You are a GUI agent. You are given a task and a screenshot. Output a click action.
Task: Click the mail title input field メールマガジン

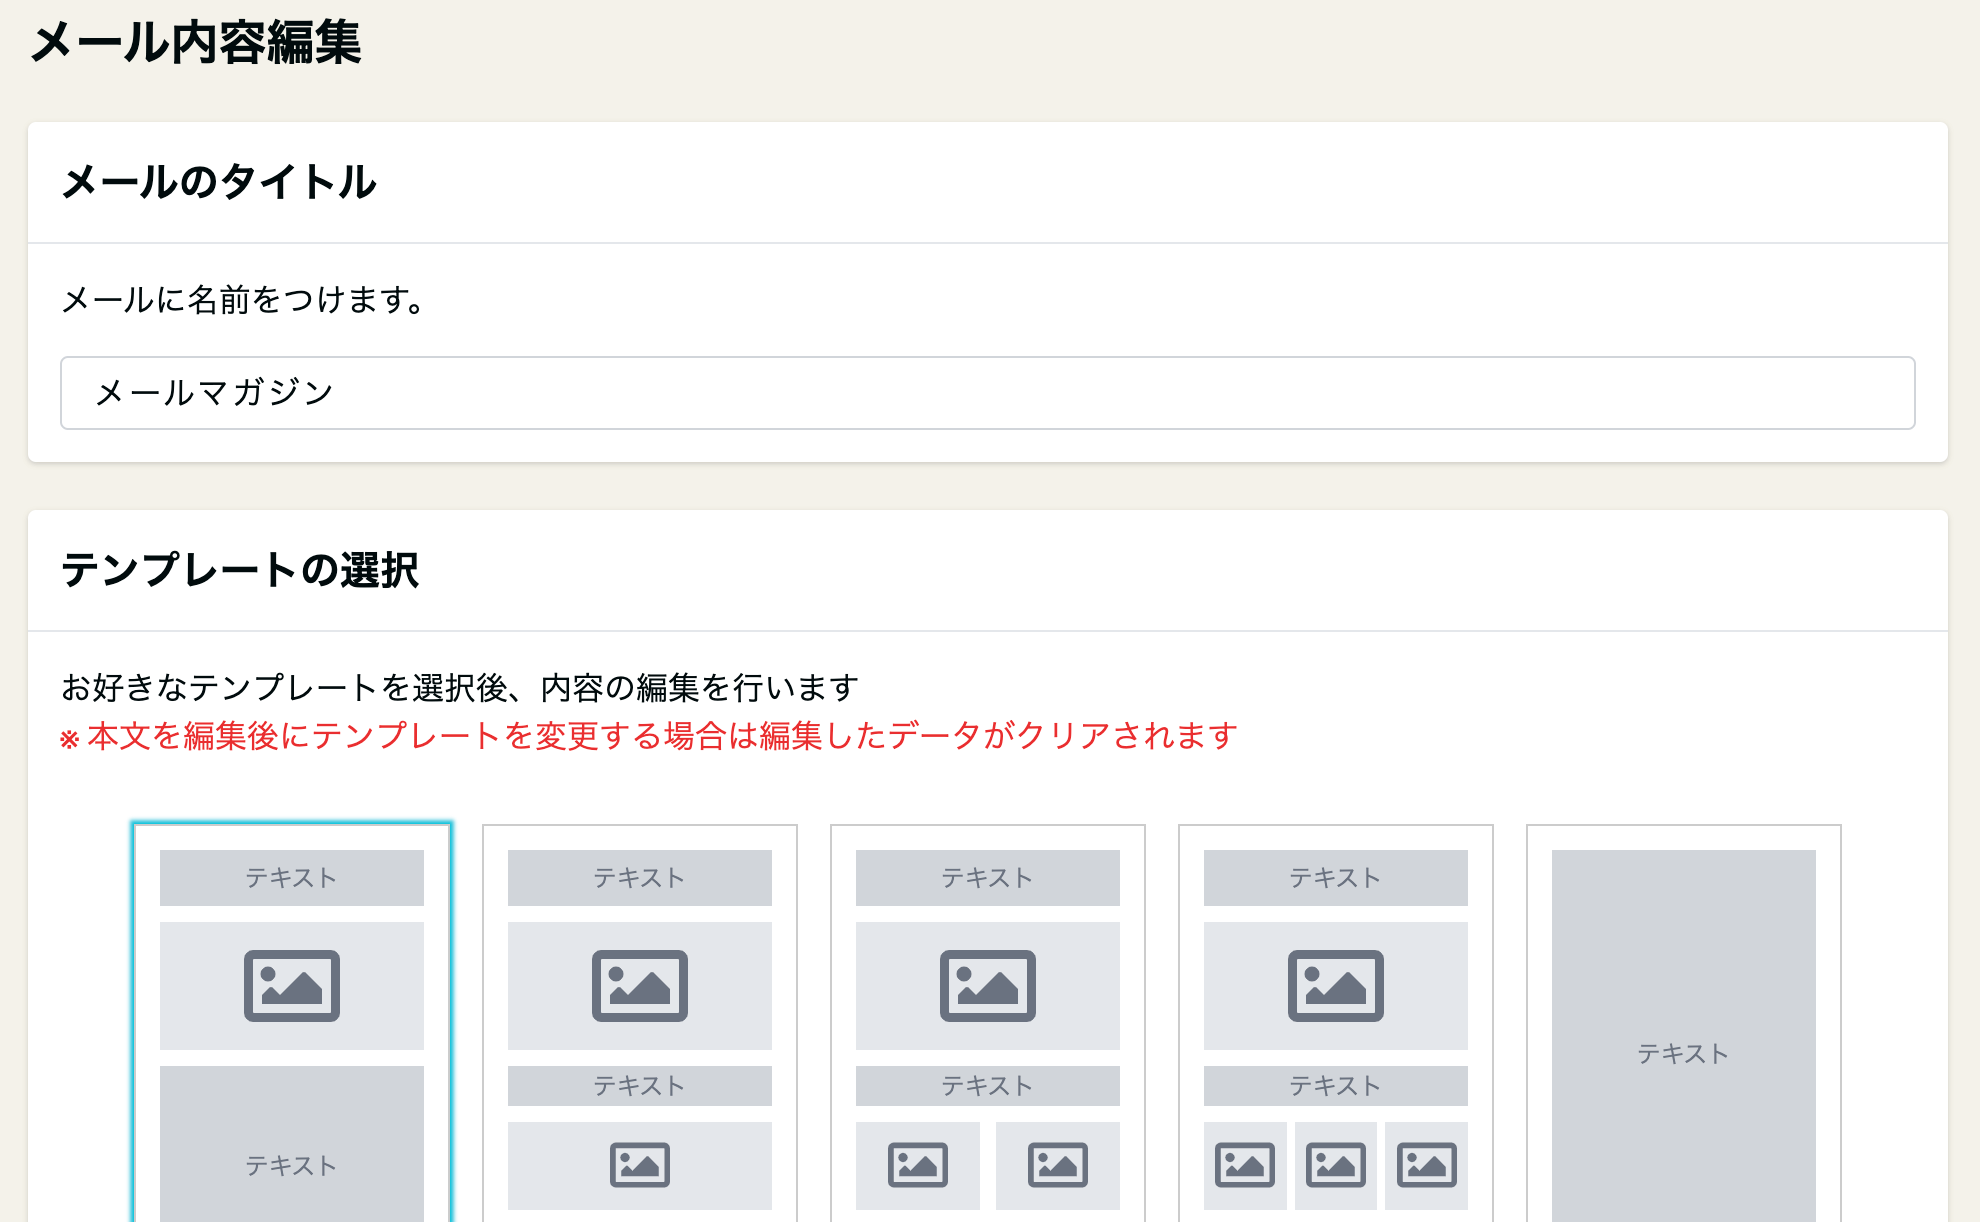pyautogui.click(x=987, y=393)
